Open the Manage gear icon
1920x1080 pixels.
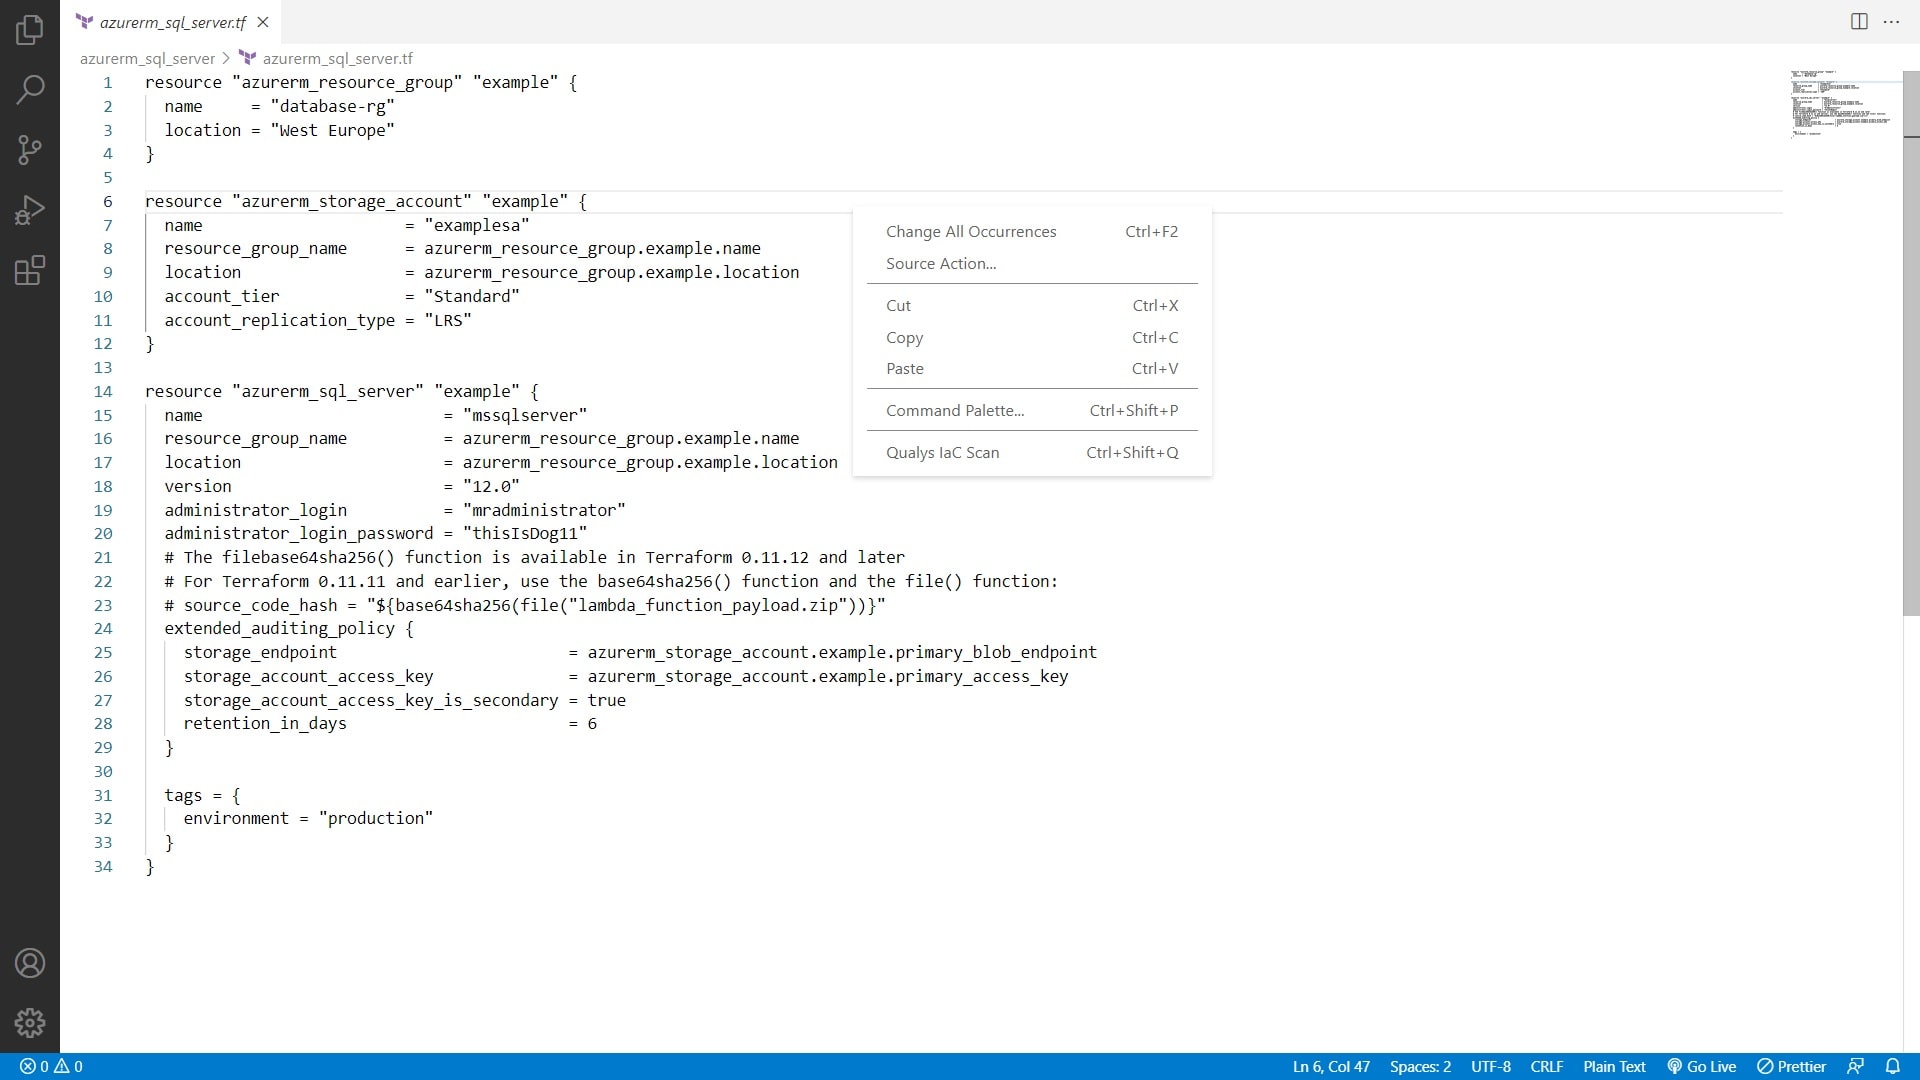point(30,1022)
